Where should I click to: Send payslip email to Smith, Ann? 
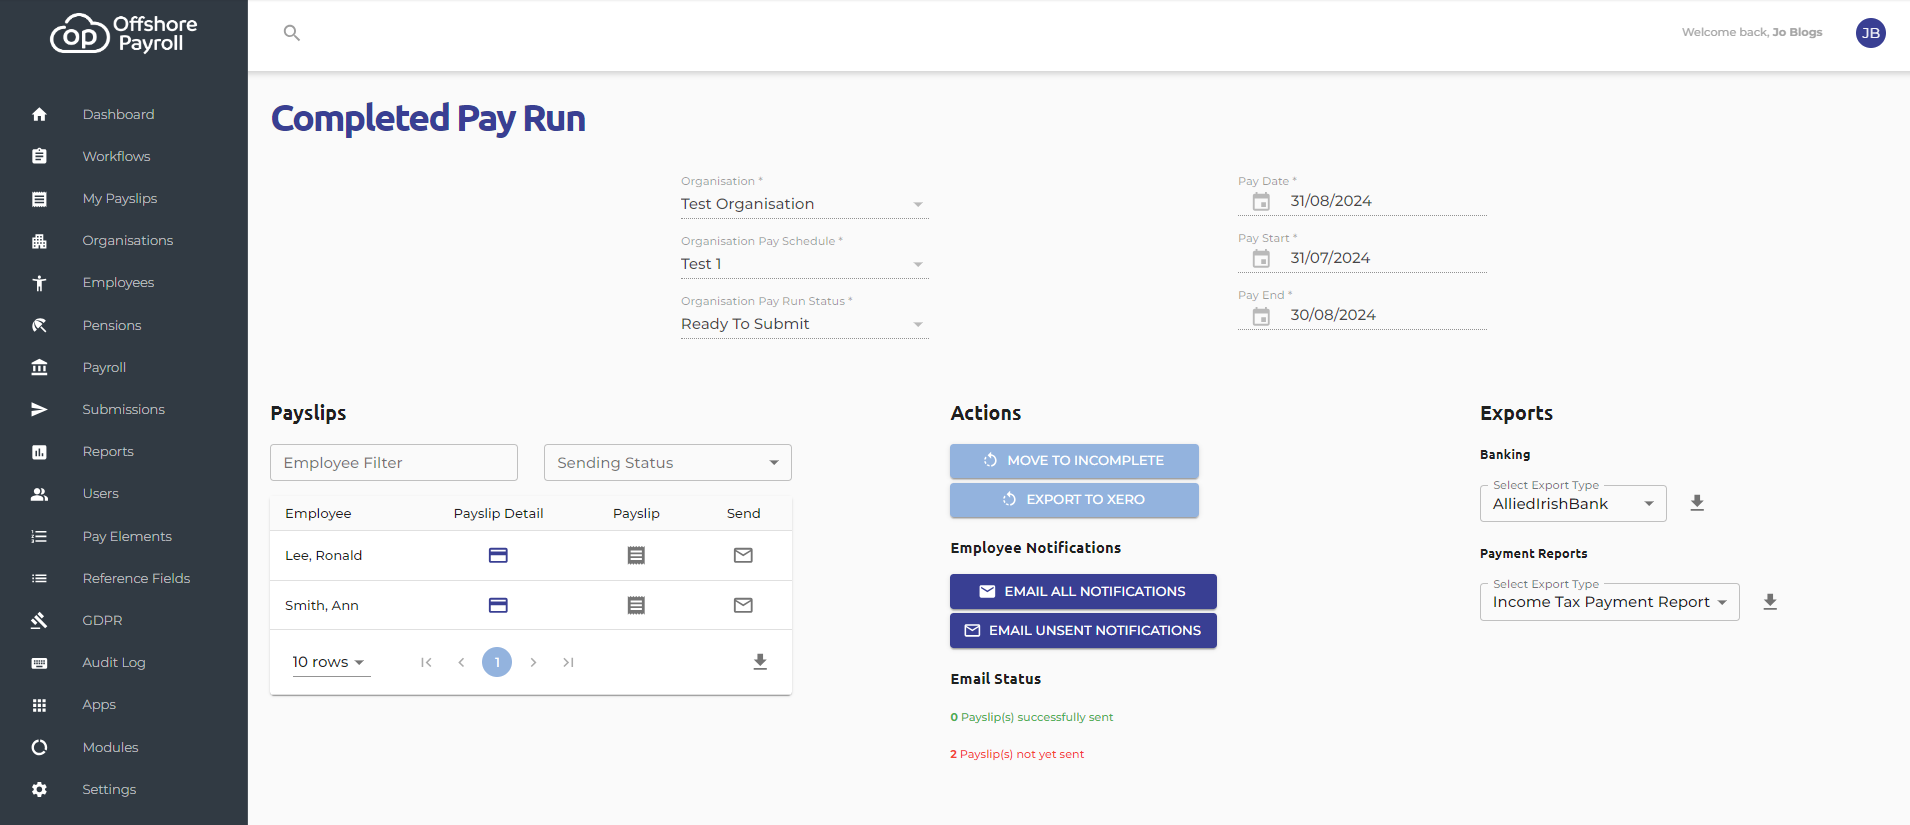pyautogui.click(x=743, y=605)
